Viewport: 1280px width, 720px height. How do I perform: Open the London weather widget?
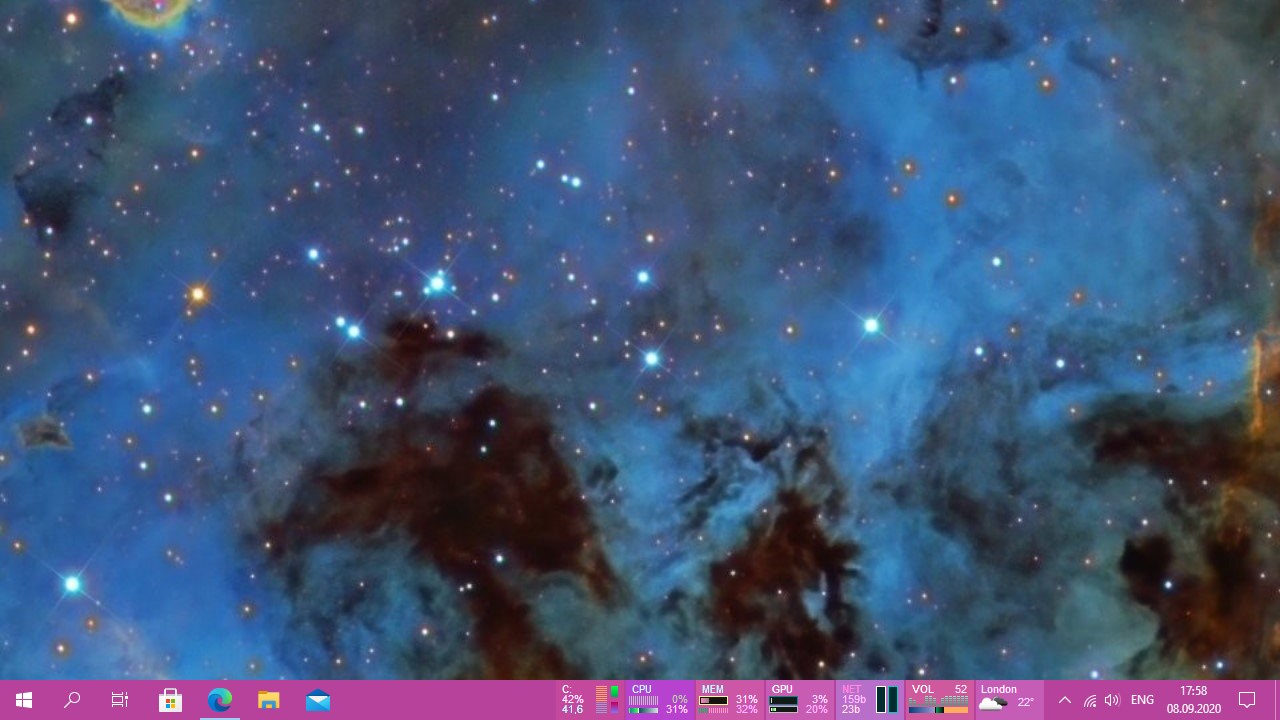click(1009, 700)
